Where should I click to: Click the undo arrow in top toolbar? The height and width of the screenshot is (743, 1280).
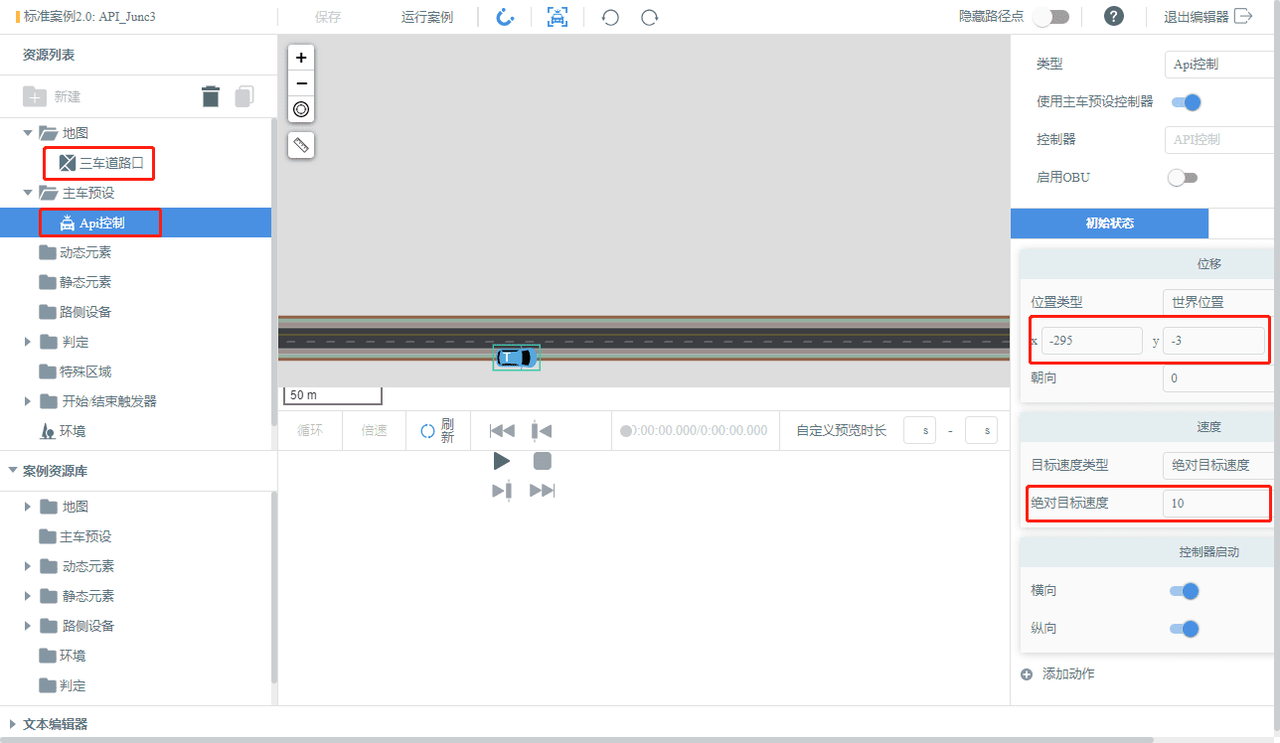610,17
